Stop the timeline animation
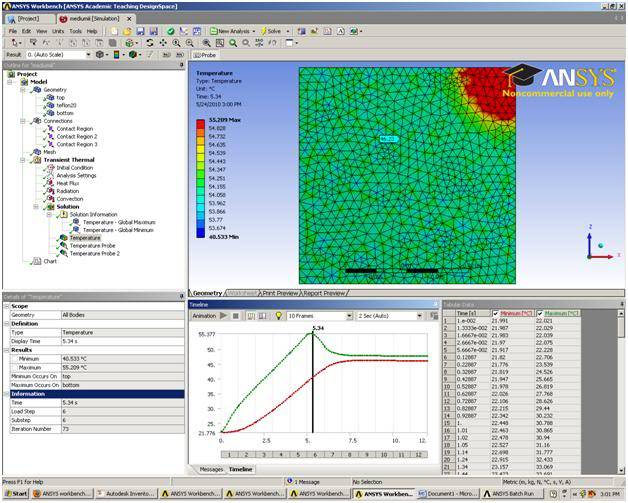The image size is (628, 503). [x=236, y=316]
